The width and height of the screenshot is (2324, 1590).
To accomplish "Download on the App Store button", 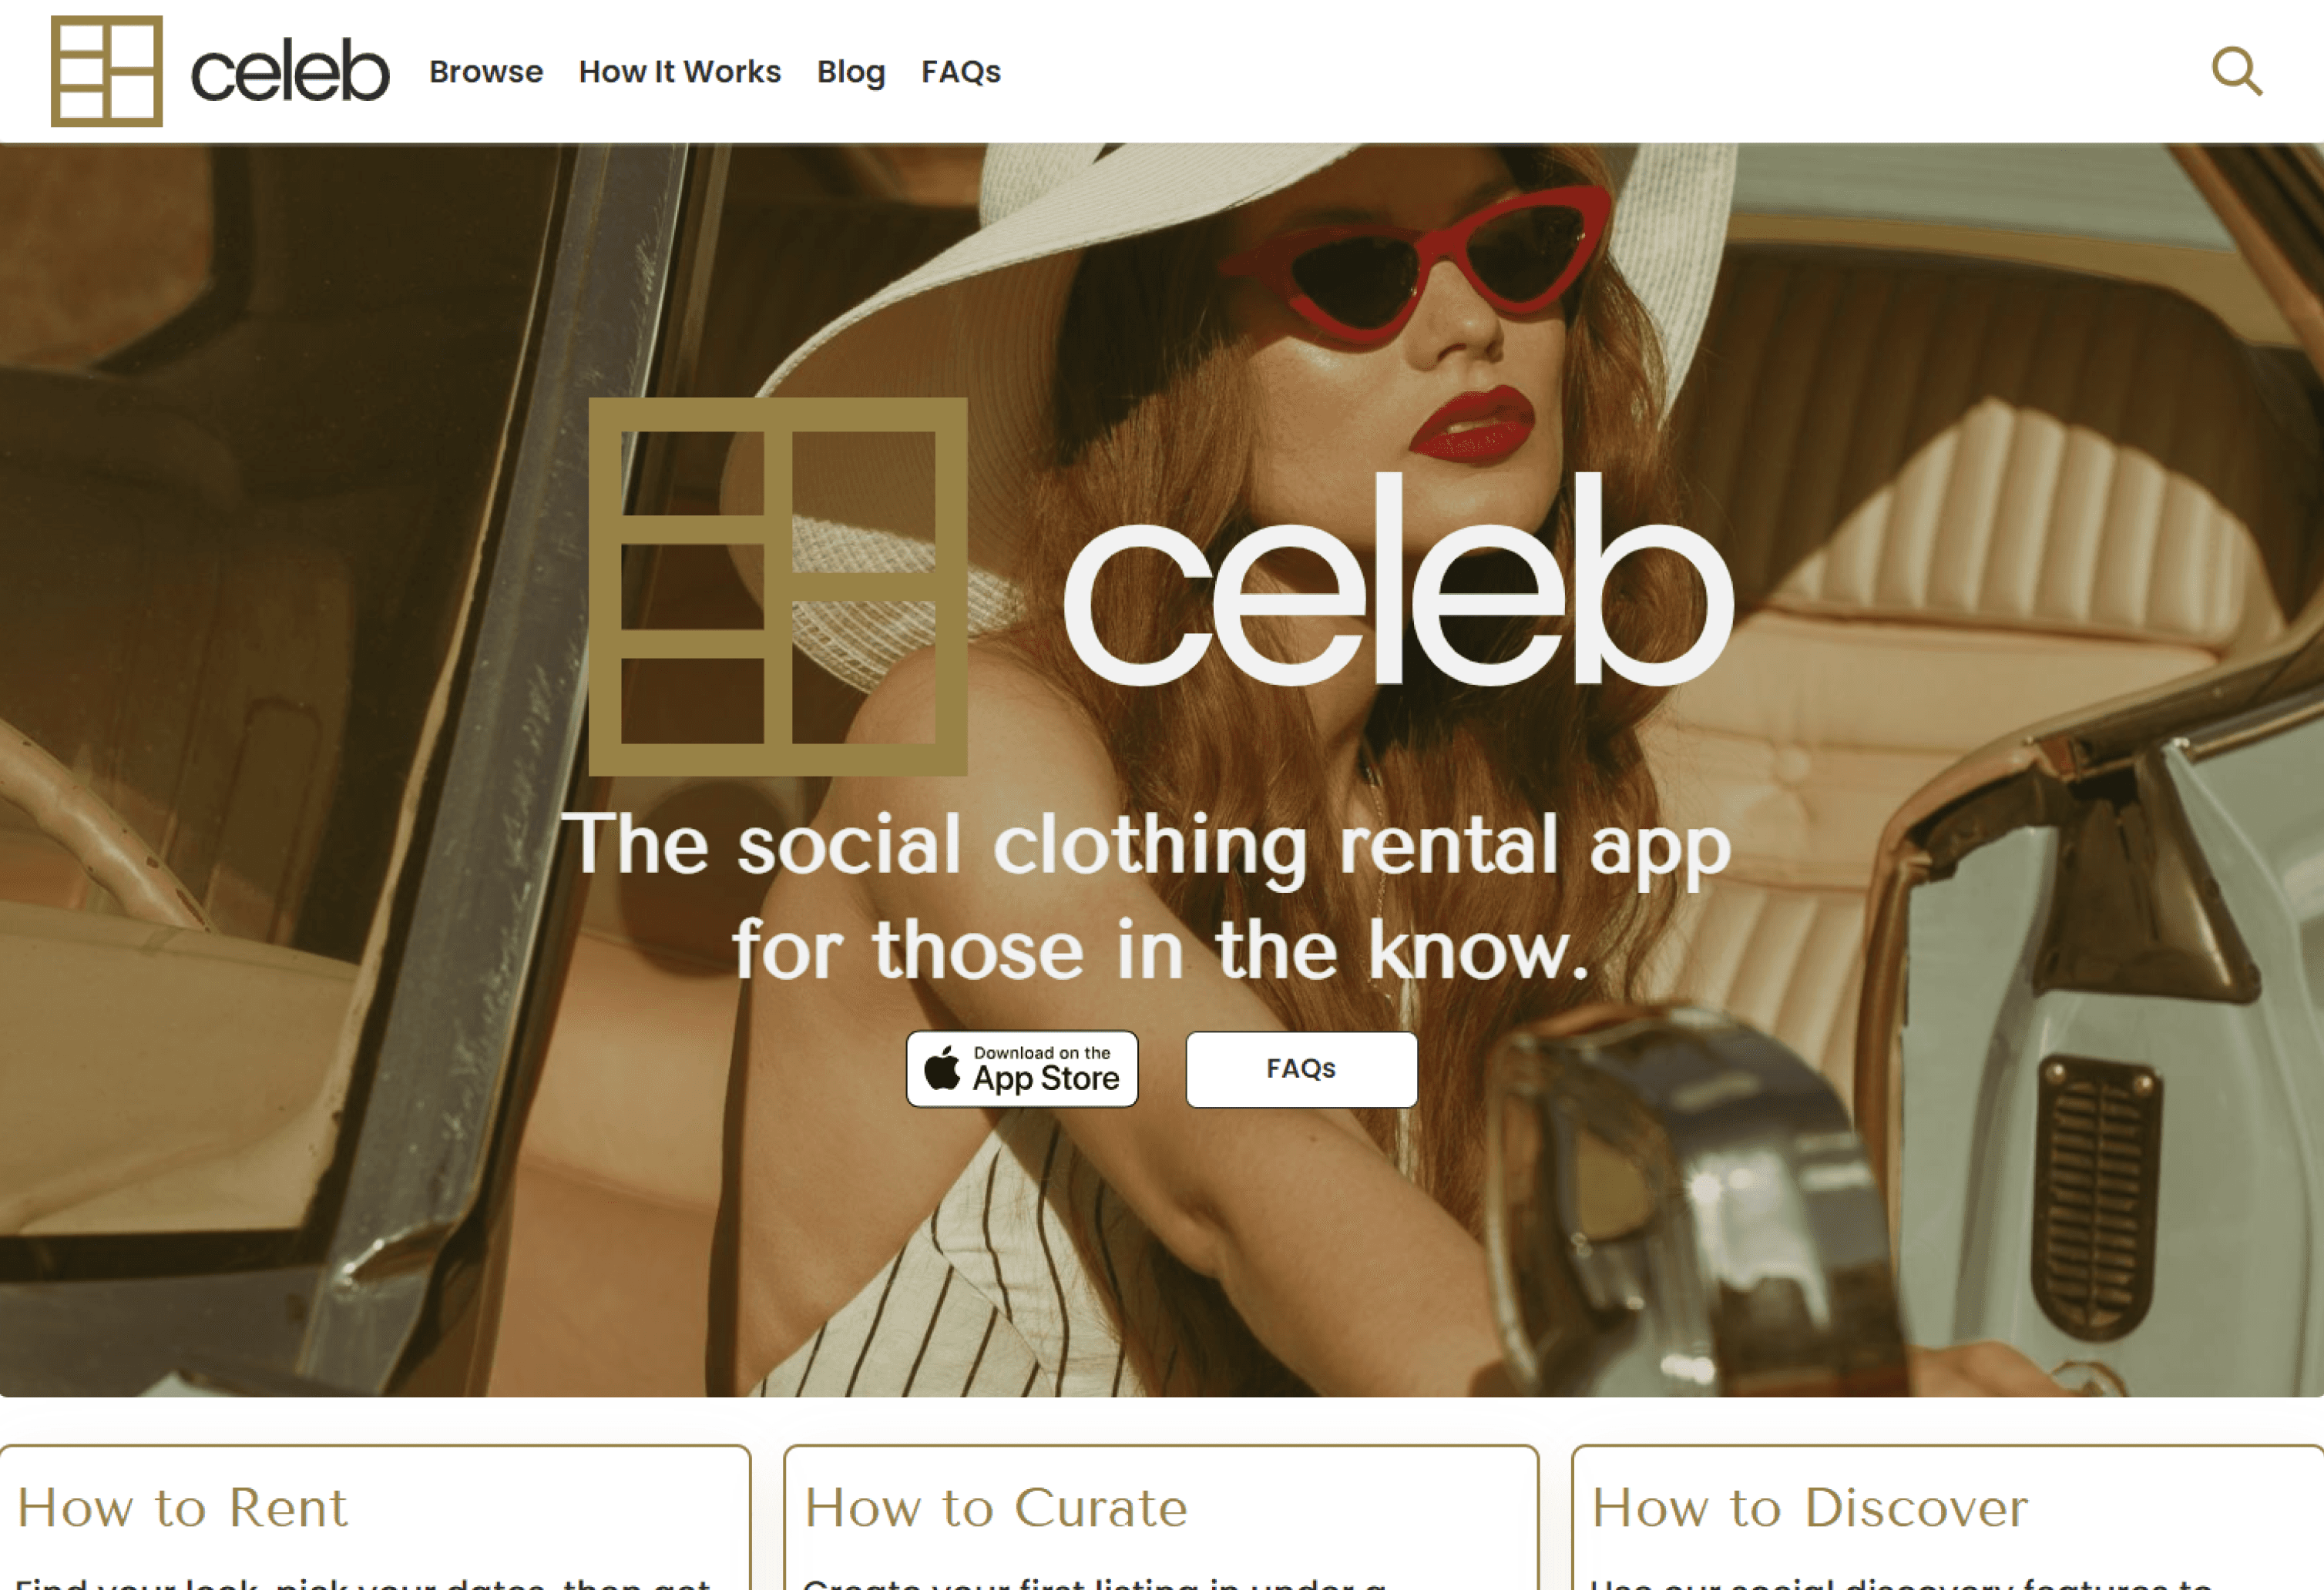I will point(1022,1069).
